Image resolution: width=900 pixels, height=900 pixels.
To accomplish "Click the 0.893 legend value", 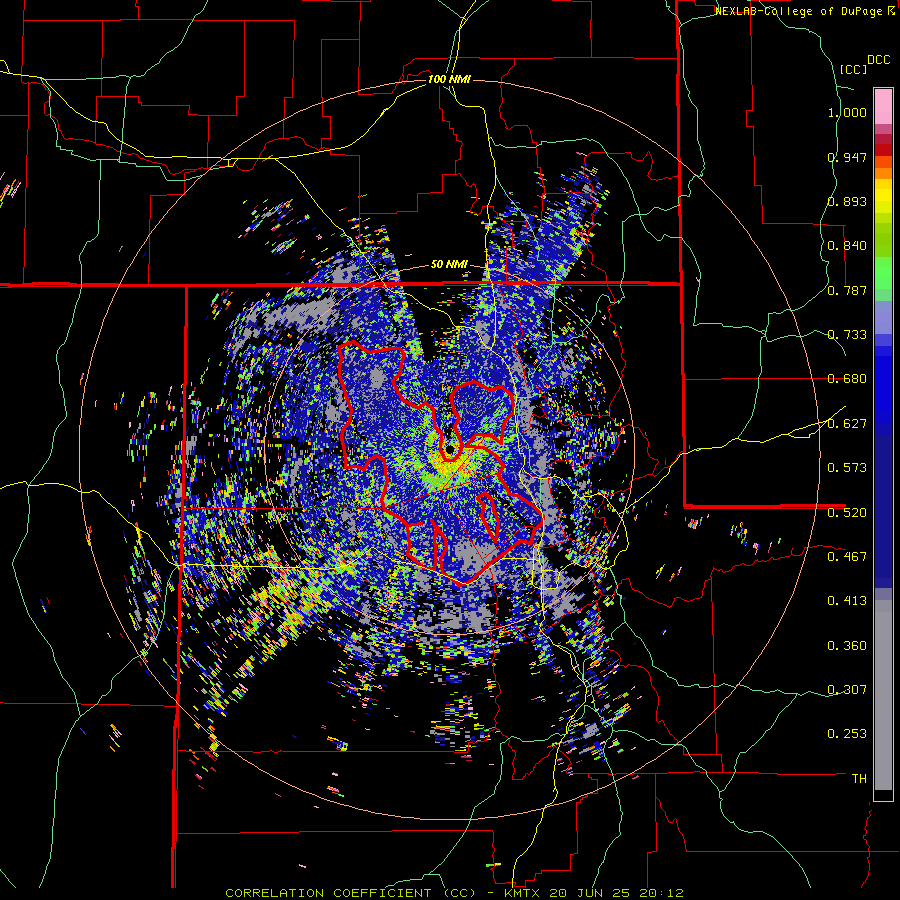I will pyautogui.click(x=847, y=201).
